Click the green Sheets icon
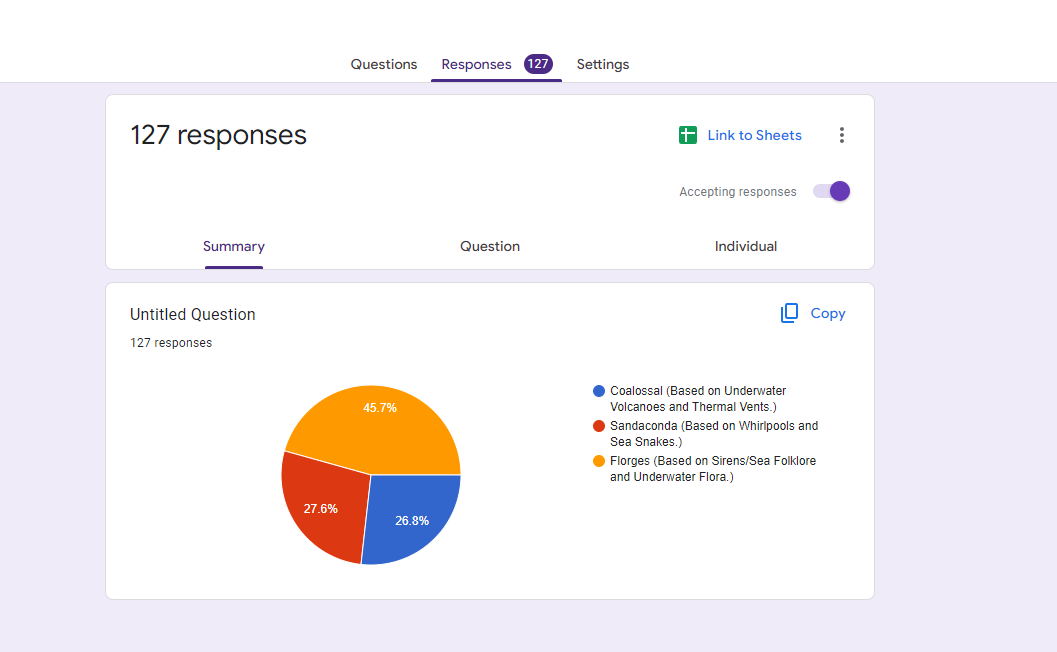 coord(688,135)
